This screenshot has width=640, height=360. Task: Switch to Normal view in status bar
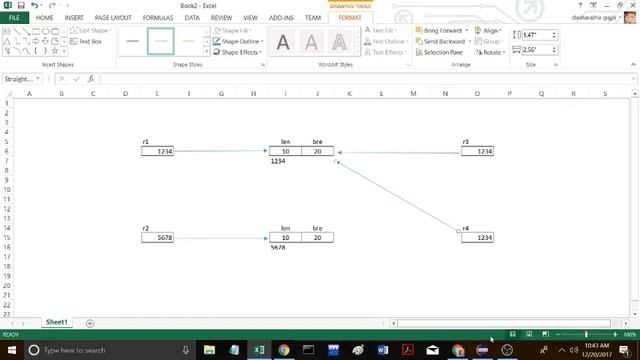pos(513,334)
